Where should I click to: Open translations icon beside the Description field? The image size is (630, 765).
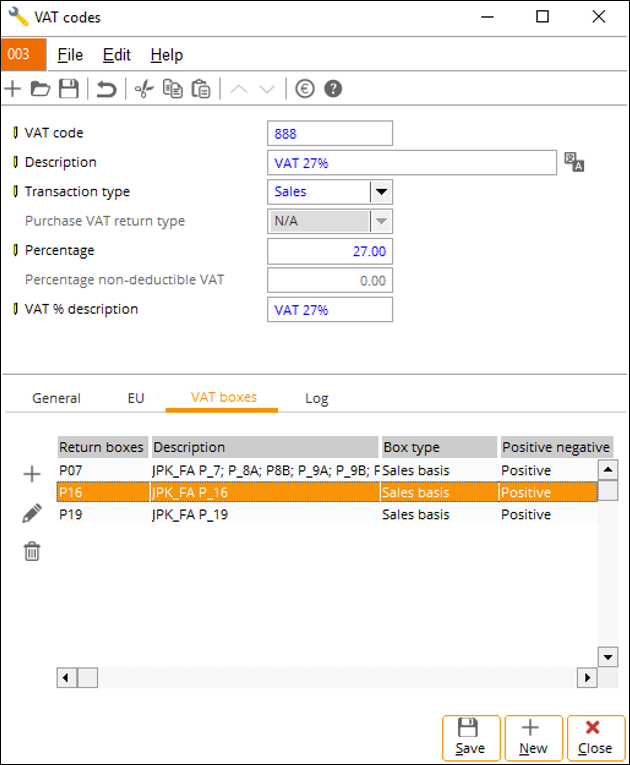click(574, 162)
